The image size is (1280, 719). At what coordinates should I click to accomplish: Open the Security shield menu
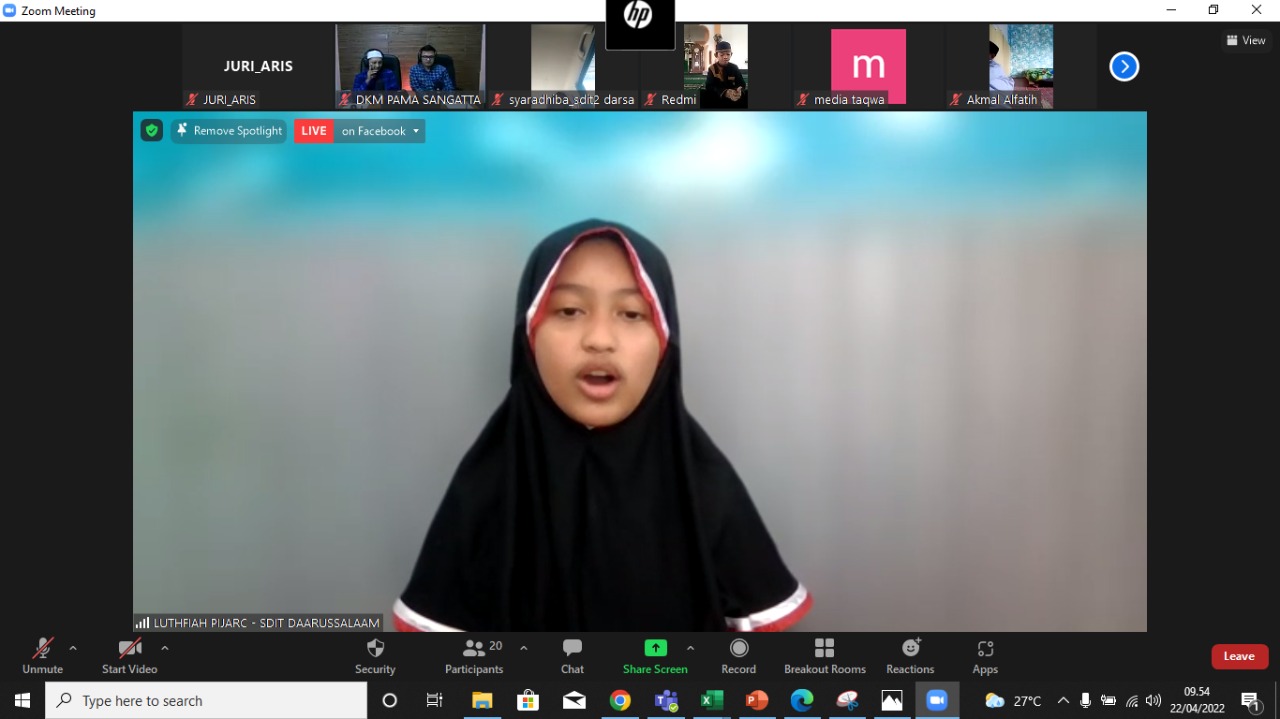pos(375,656)
